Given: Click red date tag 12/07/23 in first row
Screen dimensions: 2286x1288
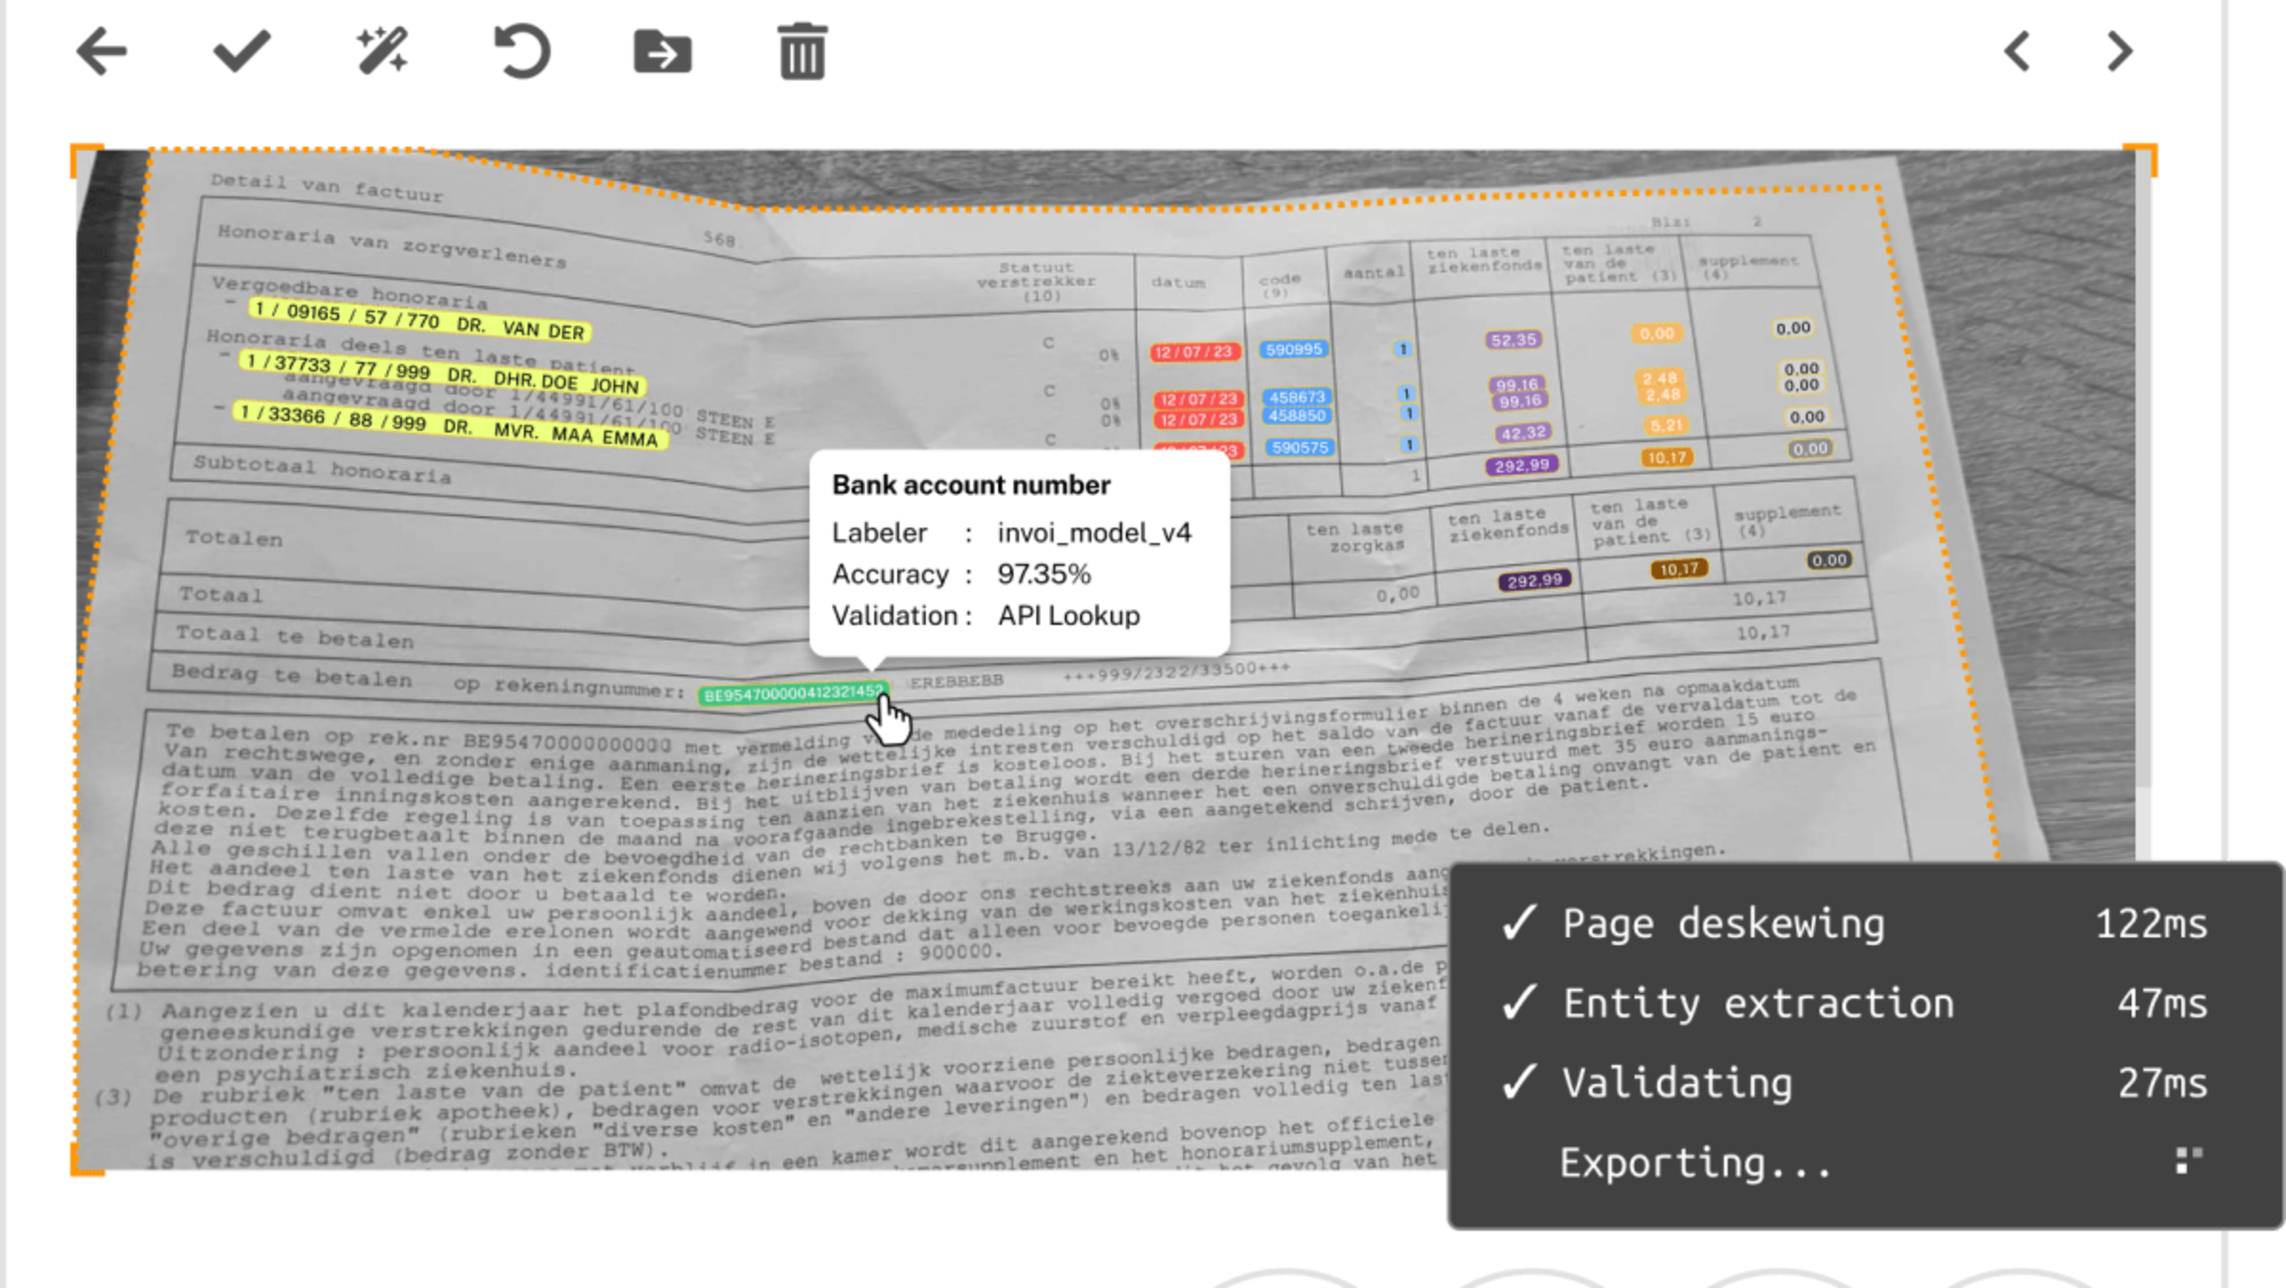Looking at the screenshot, I should [x=1194, y=352].
